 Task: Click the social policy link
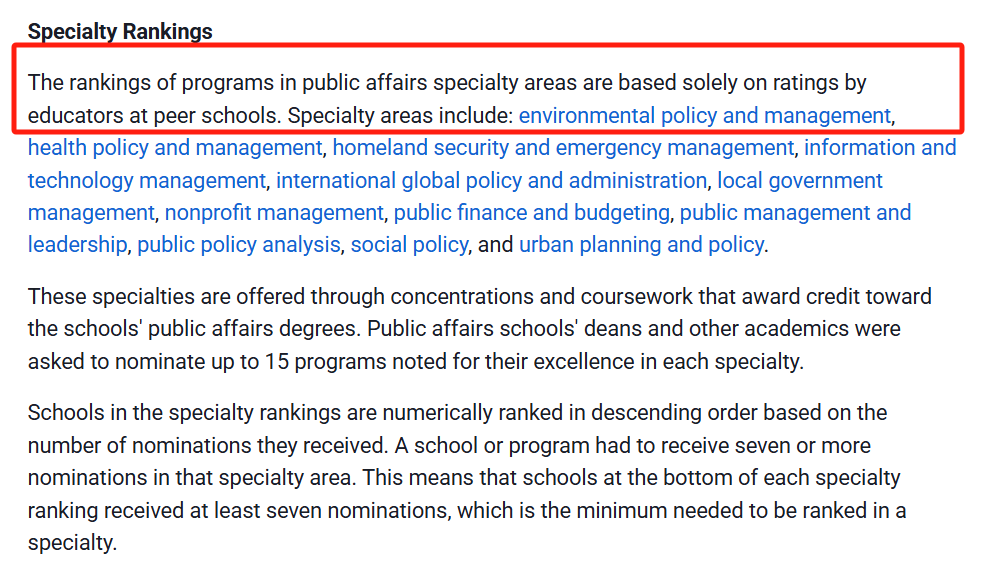point(410,245)
